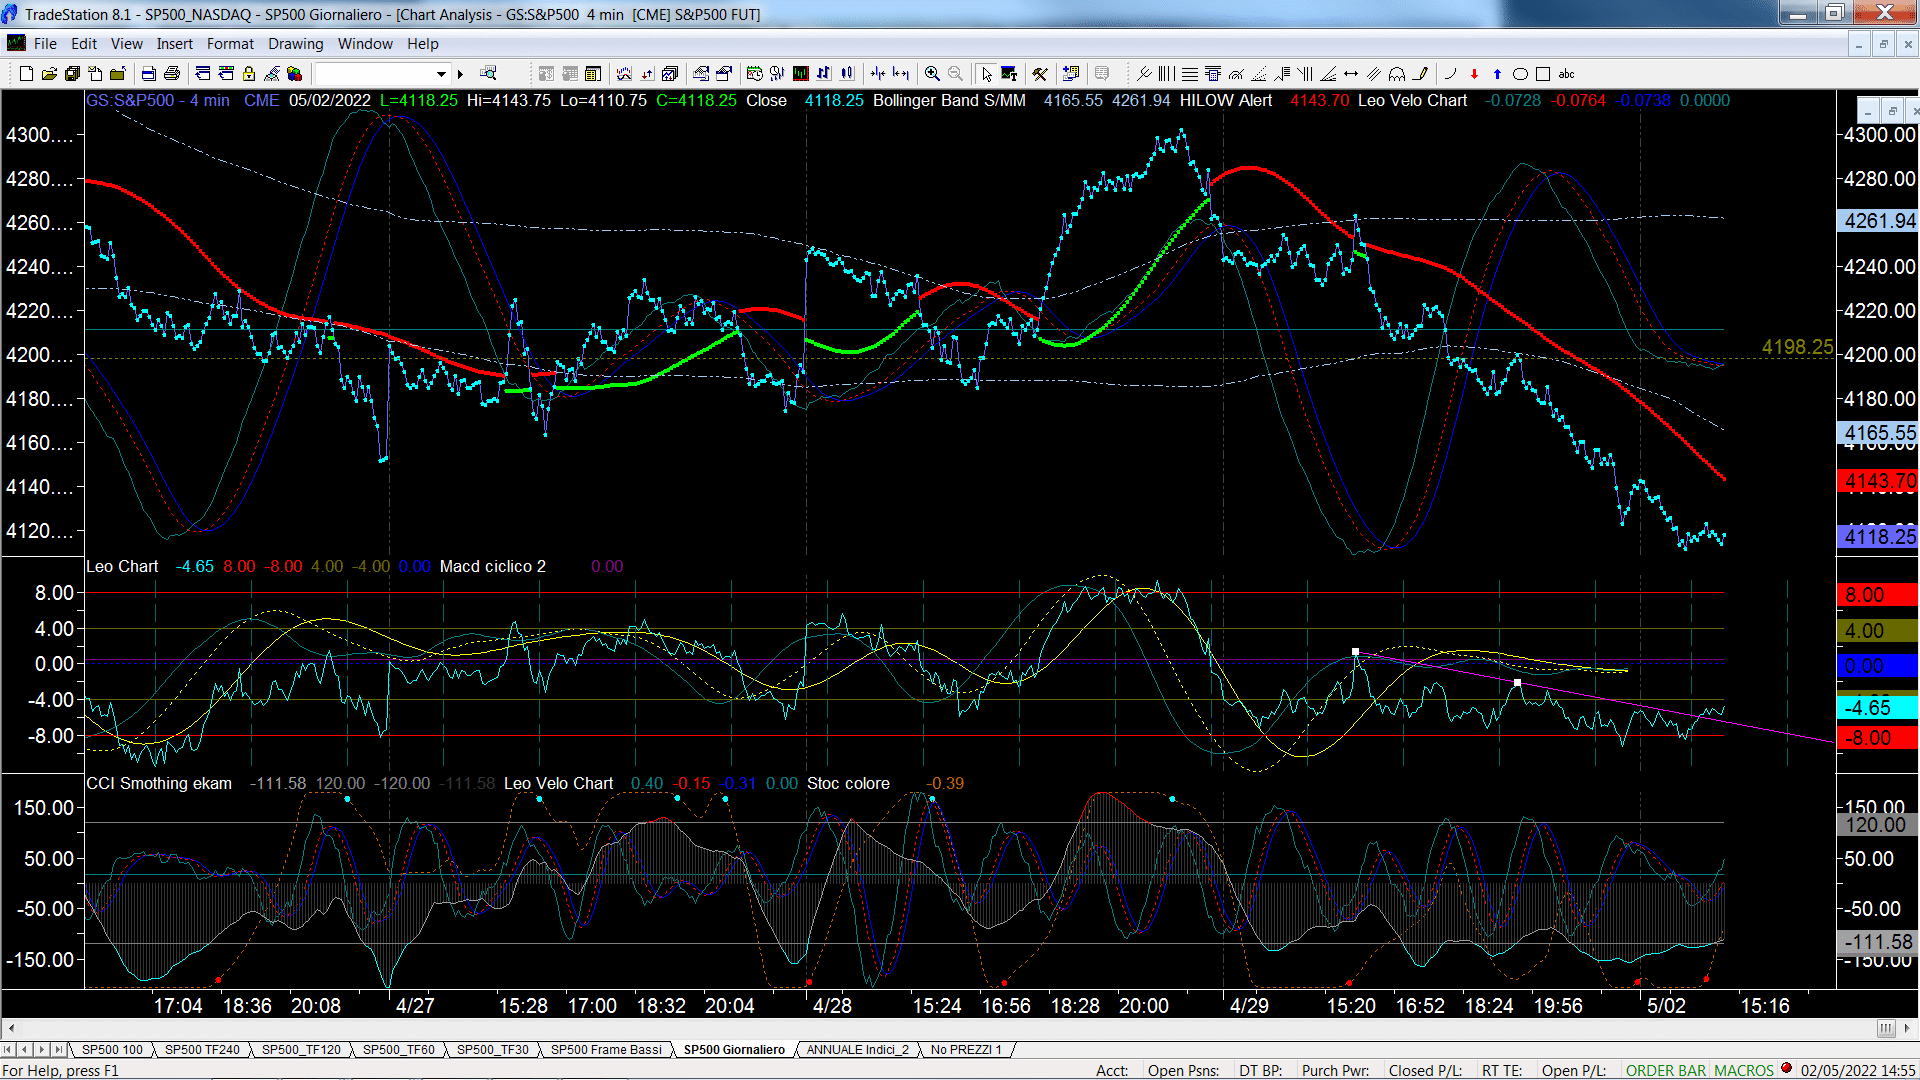Select the arc drawing tool

tap(1450, 74)
